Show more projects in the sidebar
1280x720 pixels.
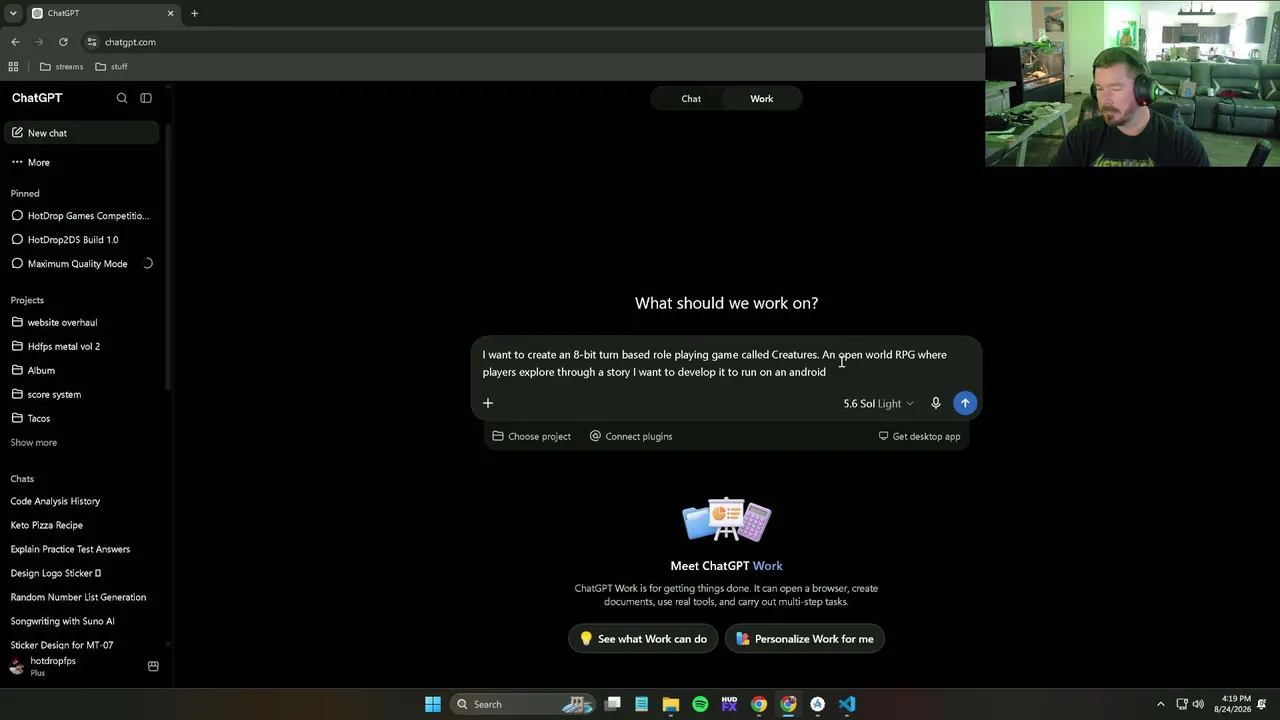[34, 442]
